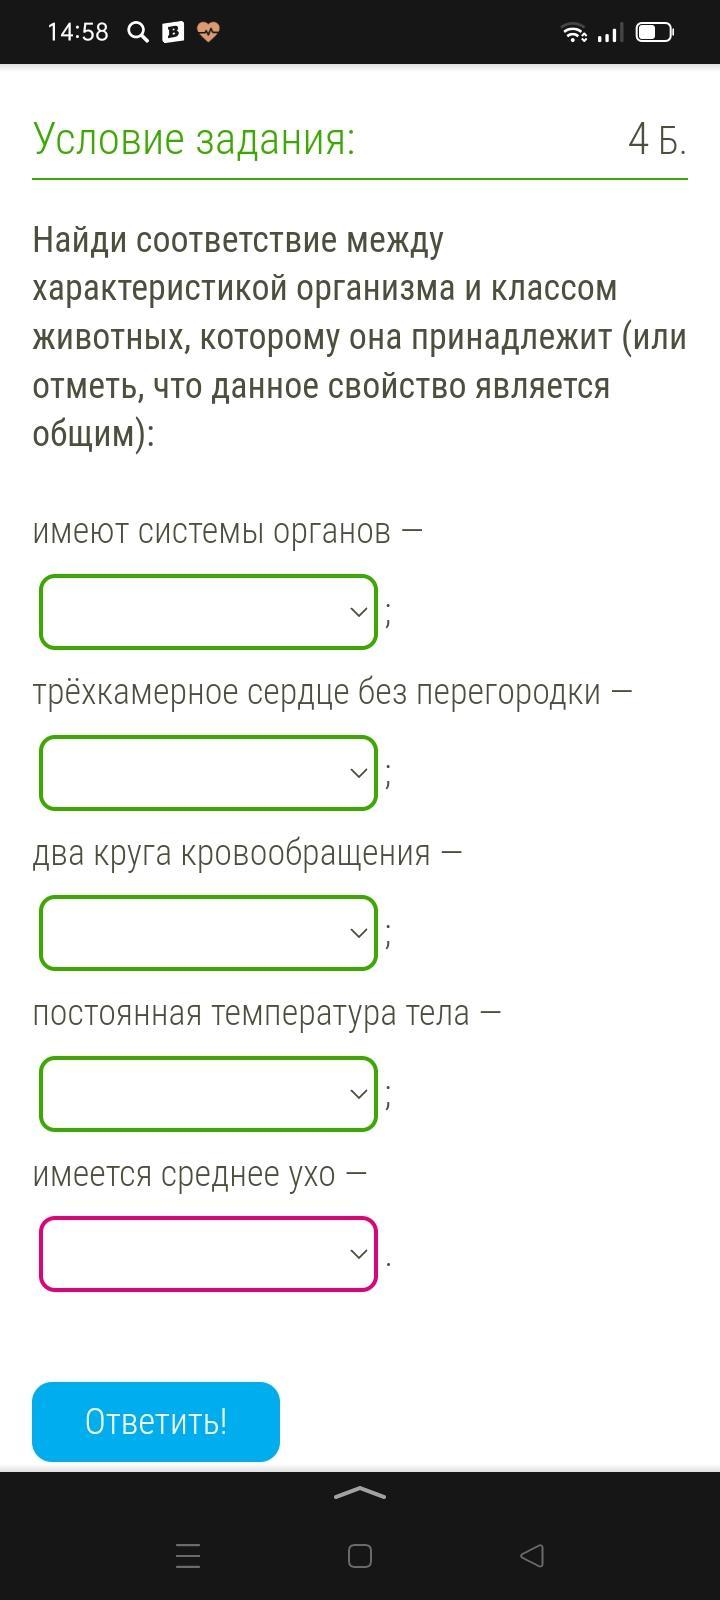720x1600 pixels.
Task: Open dropdown for "два круга кровообращения"
Action: tap(208, 933)
